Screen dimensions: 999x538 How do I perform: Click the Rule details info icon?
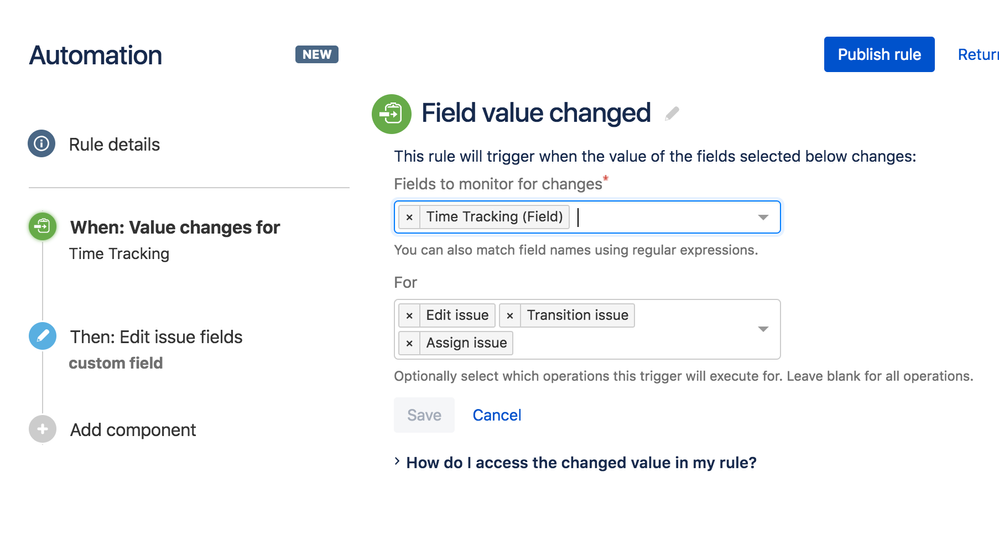coord(41,143)
